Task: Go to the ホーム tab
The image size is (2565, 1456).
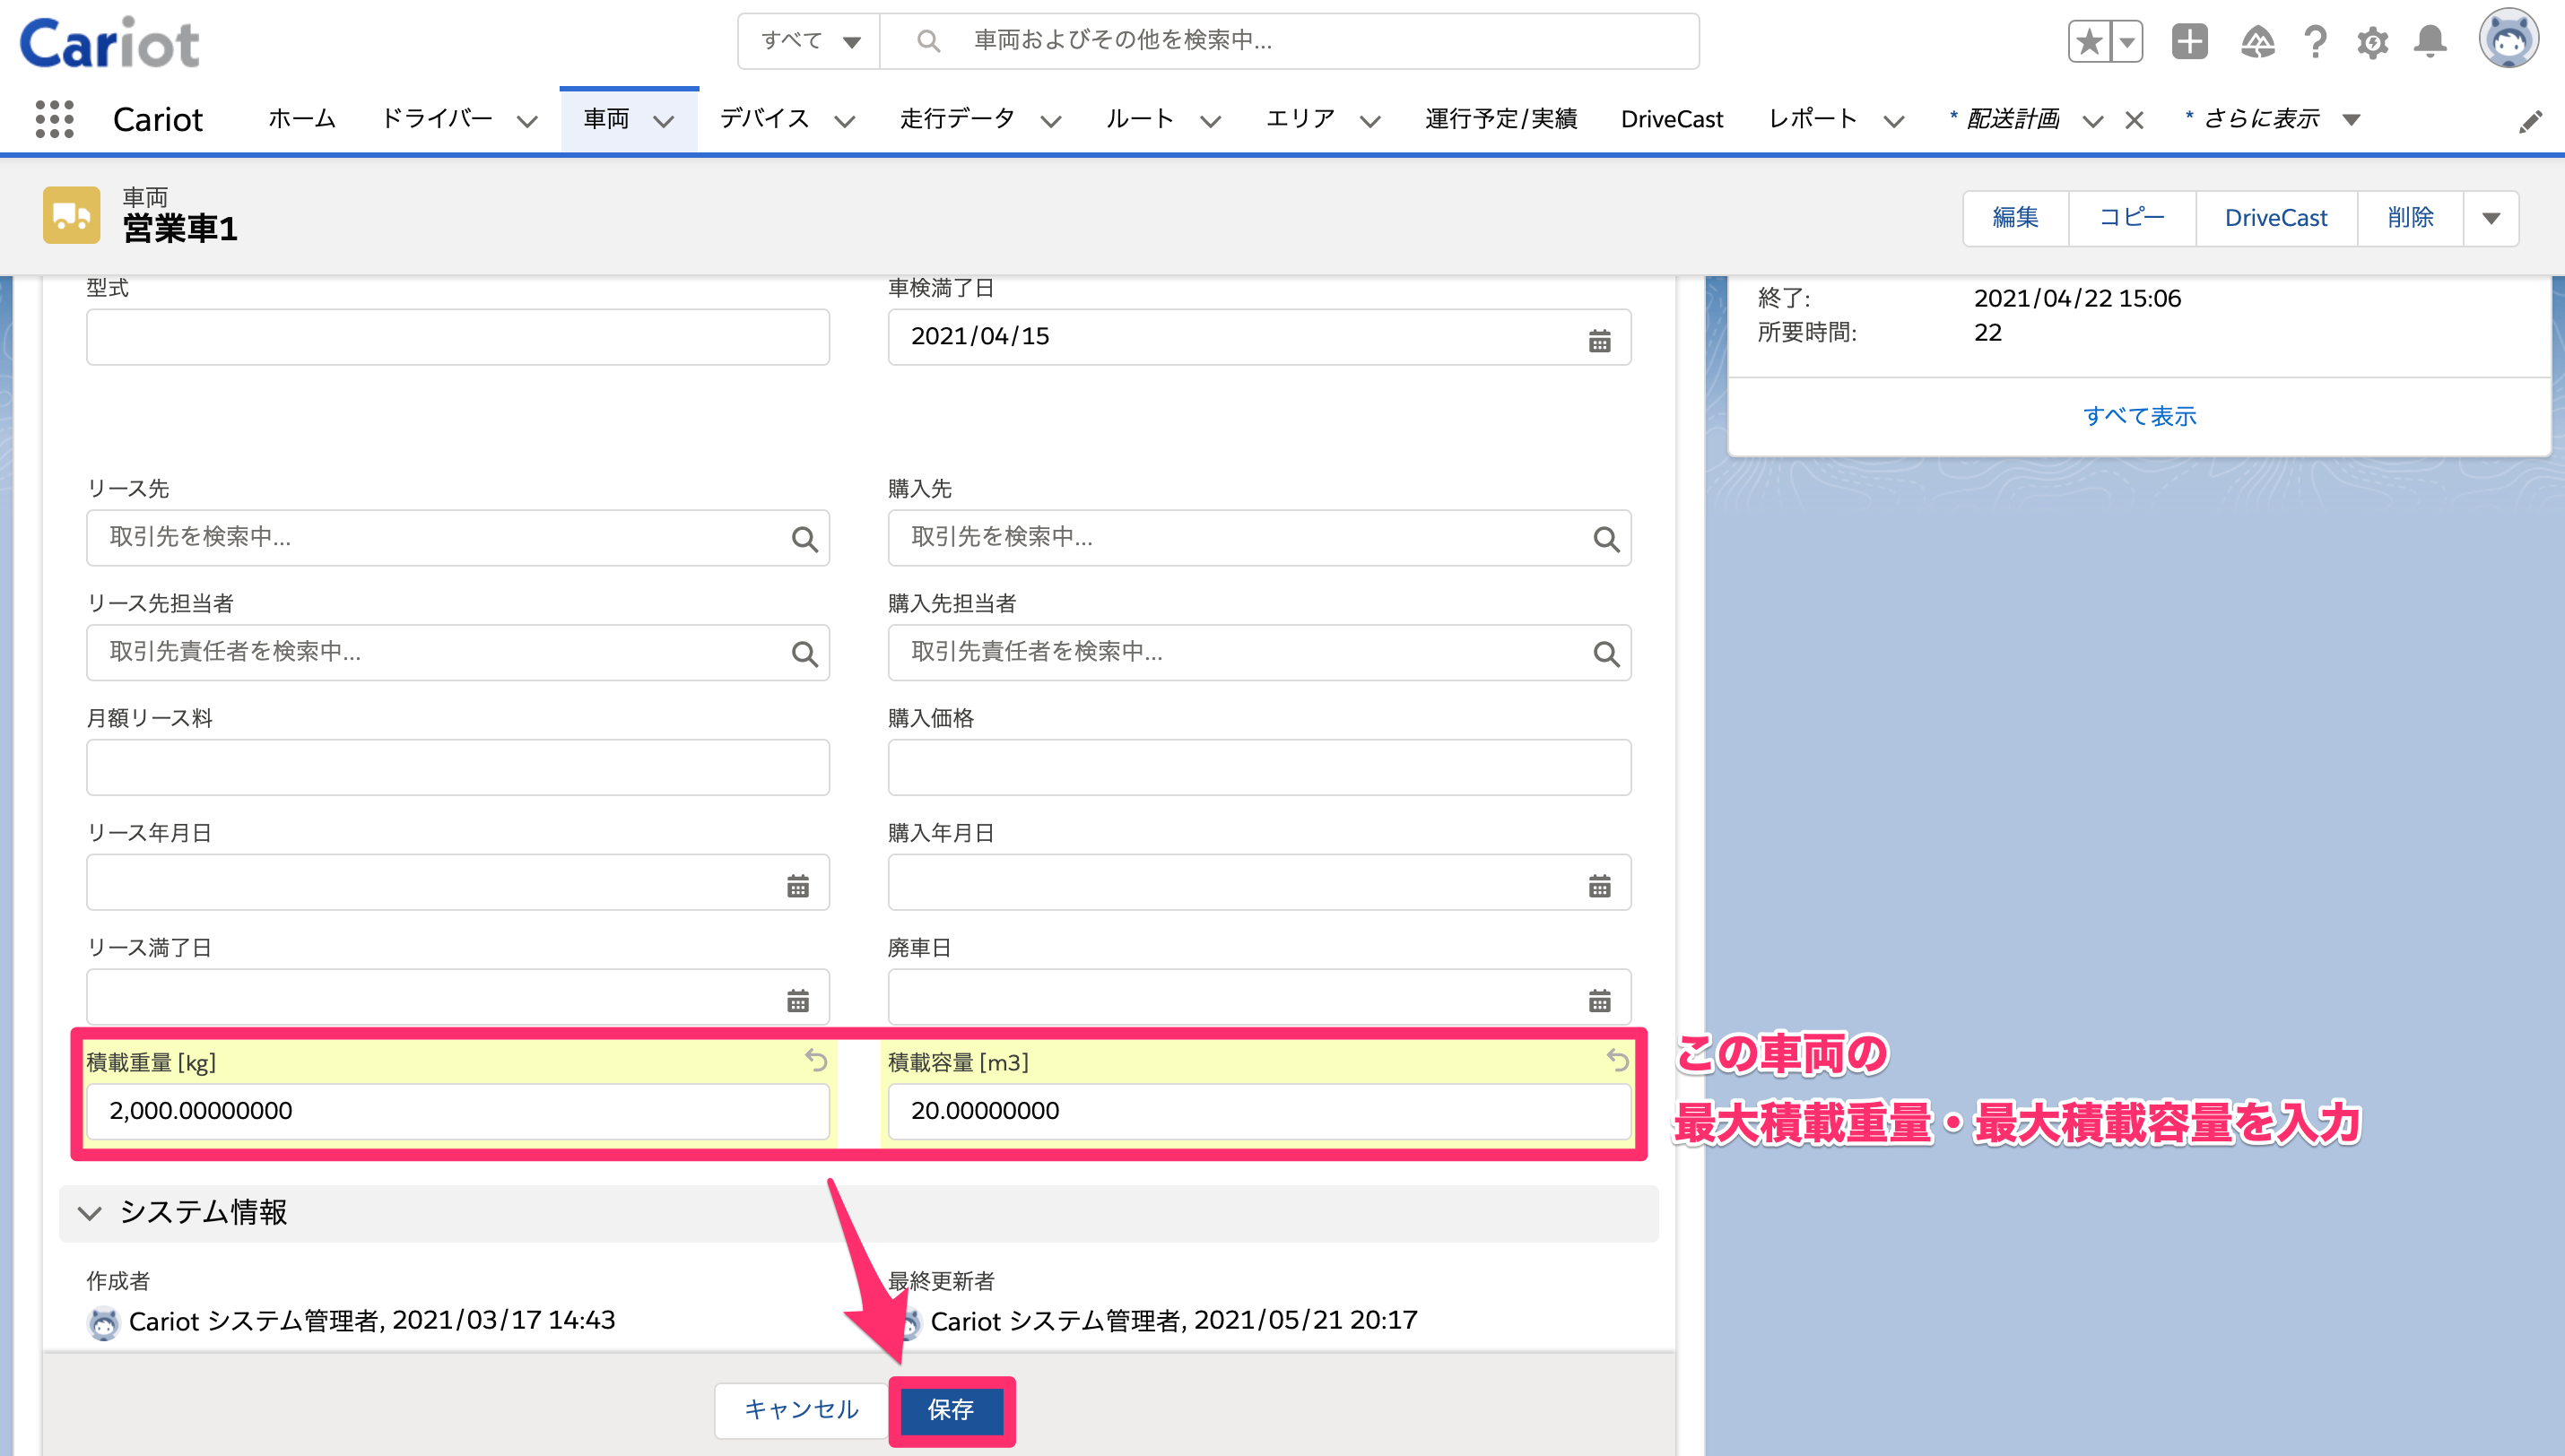Action: (302, 119)
